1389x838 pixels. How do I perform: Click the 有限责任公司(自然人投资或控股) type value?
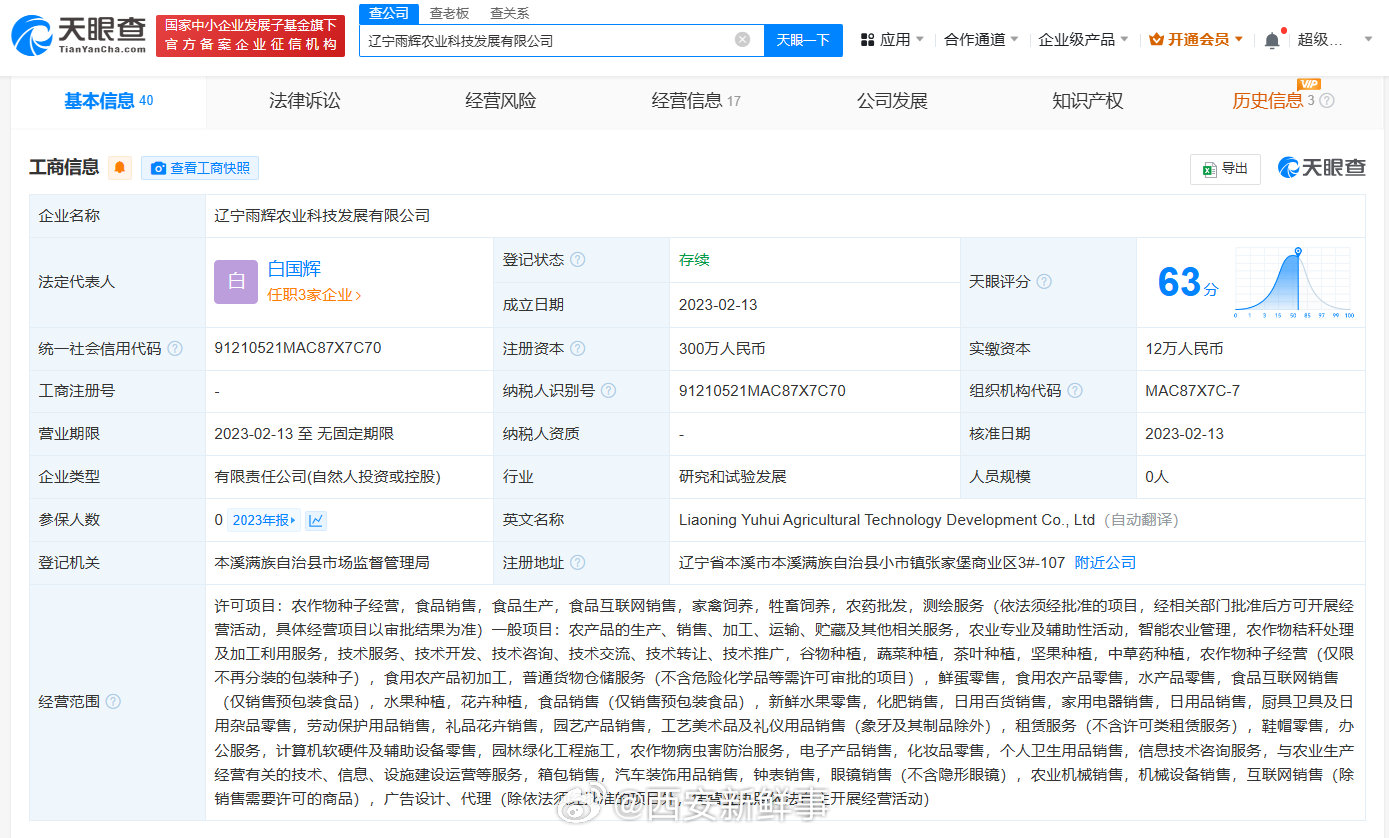328,477
